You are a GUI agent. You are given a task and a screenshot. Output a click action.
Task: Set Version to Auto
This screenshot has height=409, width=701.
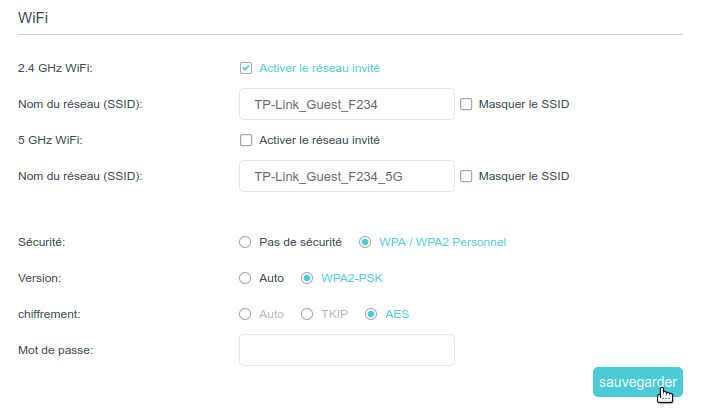[x=245, y=278]
